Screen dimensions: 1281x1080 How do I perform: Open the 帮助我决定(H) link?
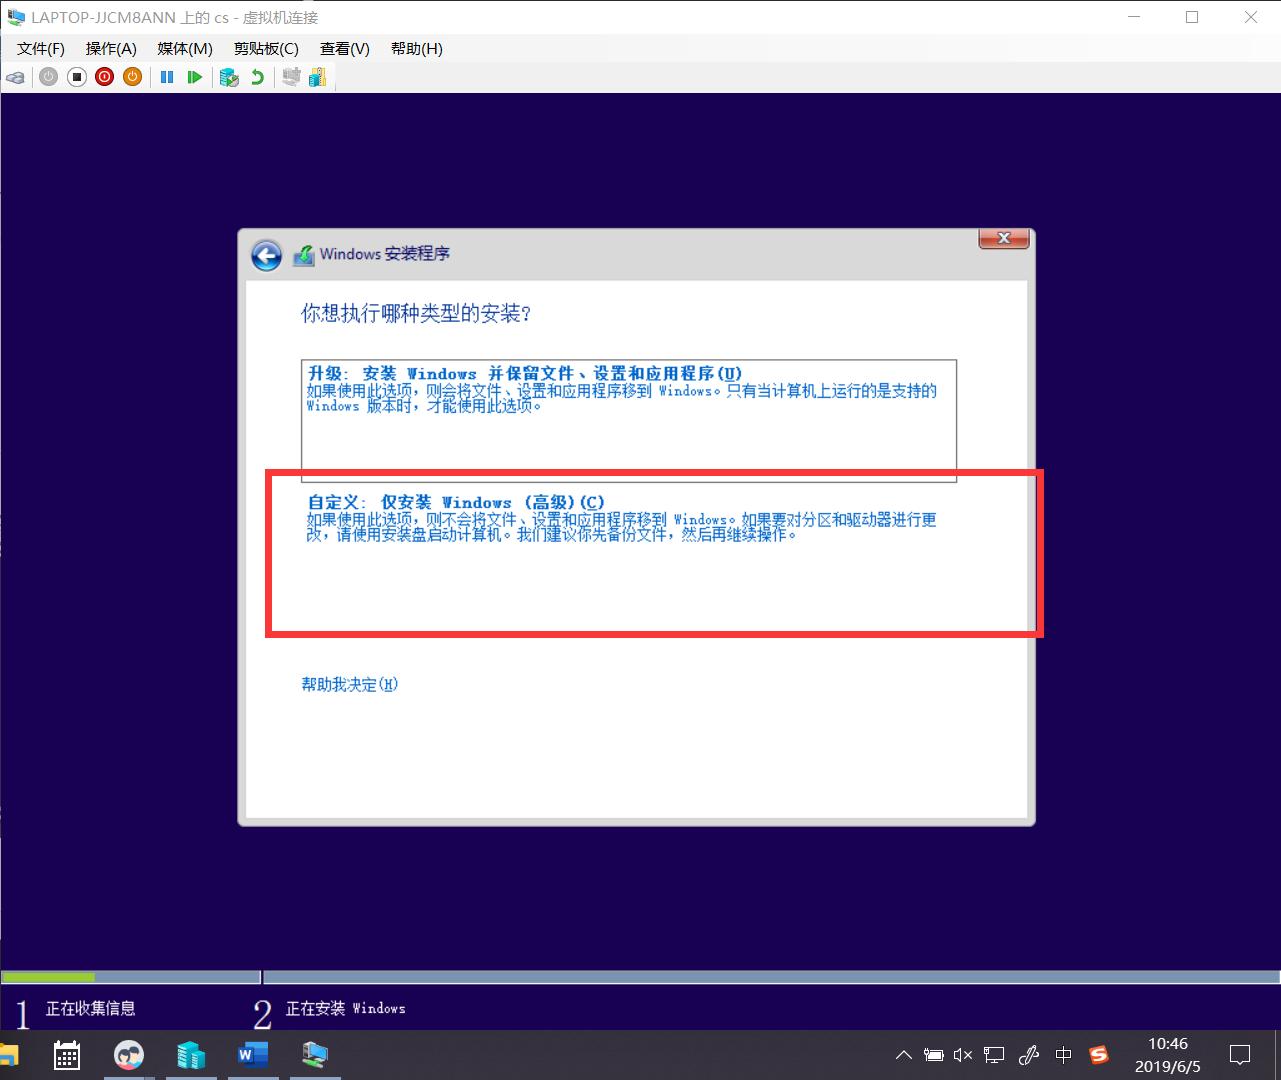coord(350,684)
